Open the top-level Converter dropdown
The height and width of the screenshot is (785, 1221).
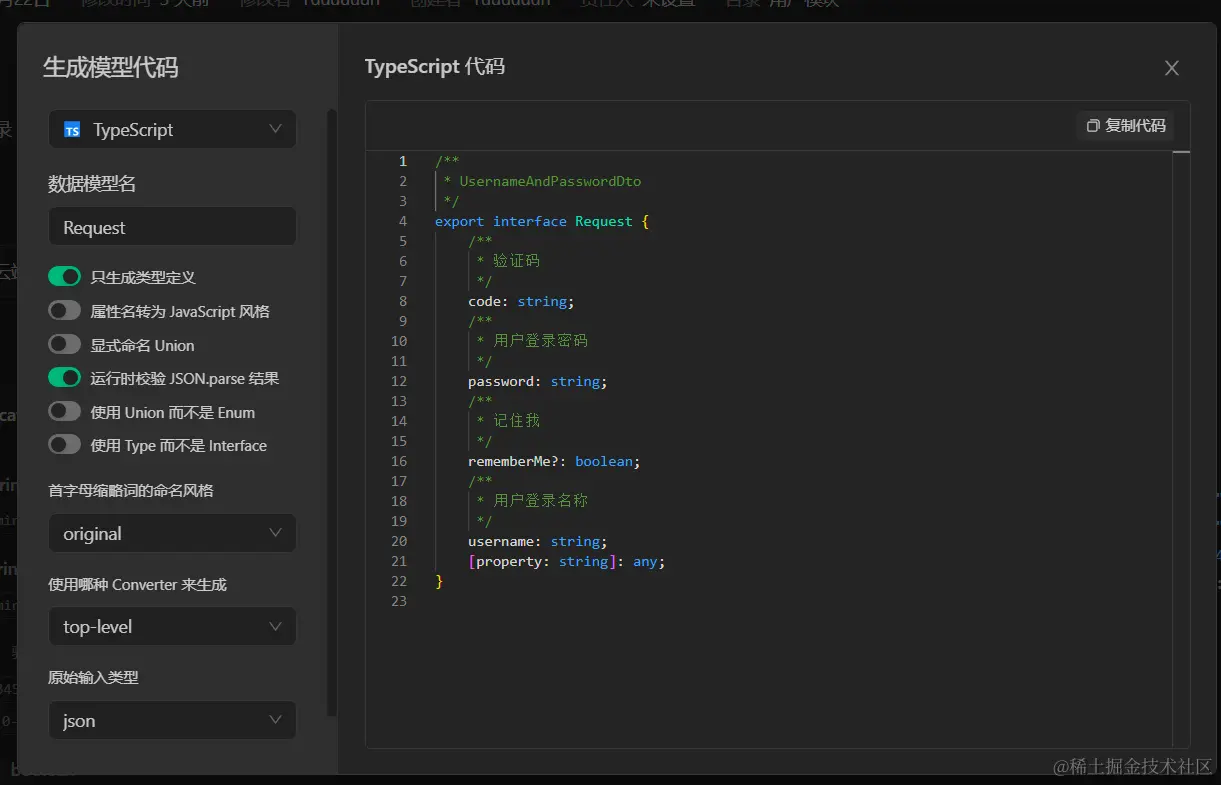172,627
